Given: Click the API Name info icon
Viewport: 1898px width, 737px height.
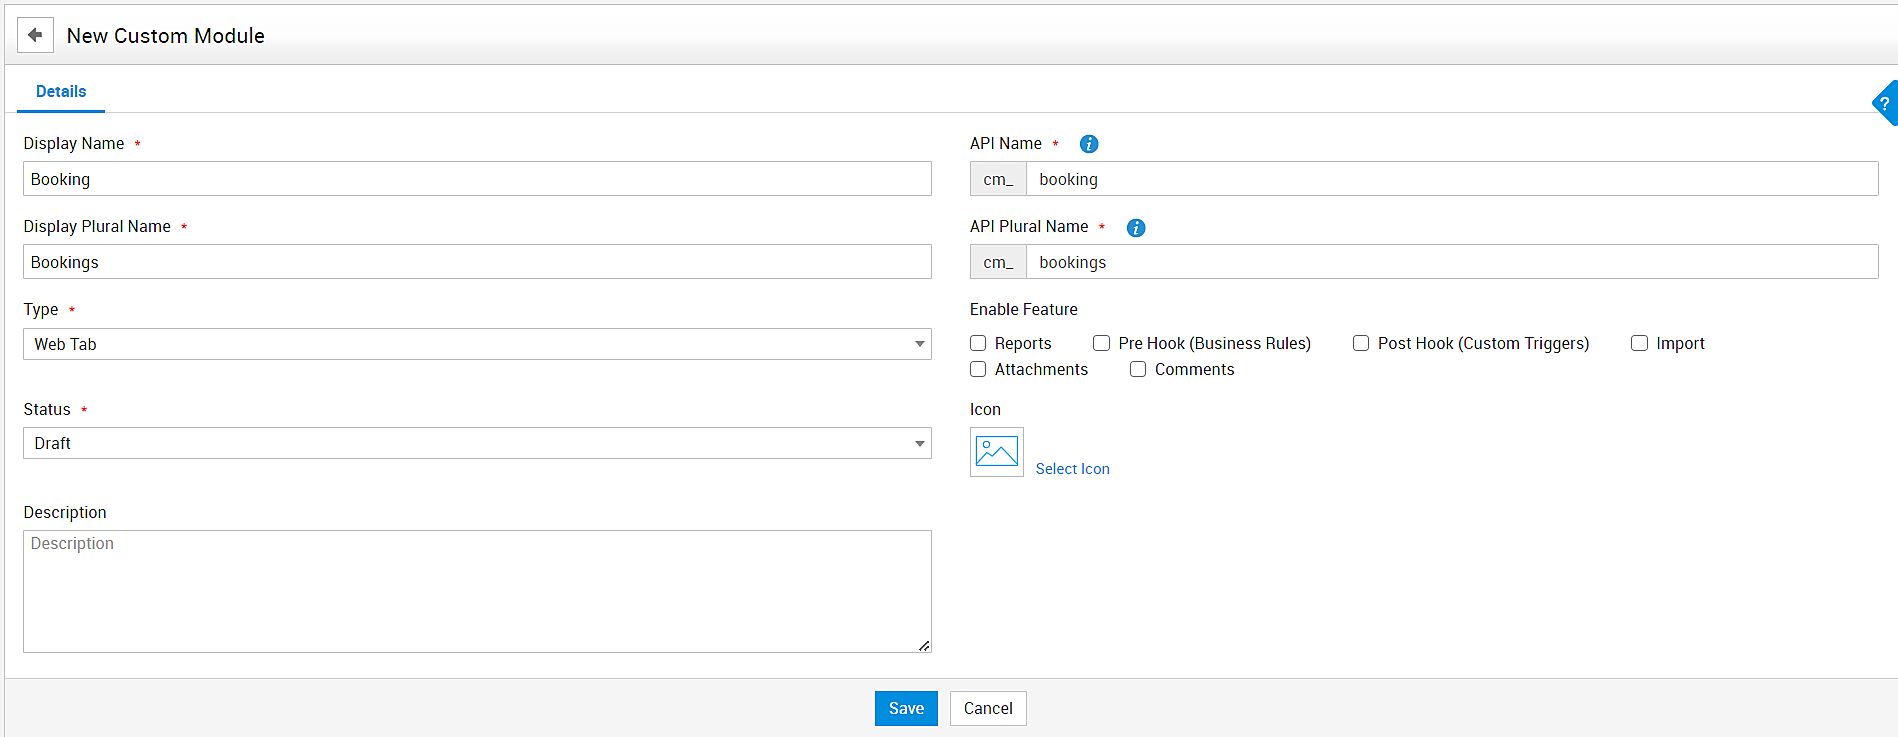Looking at the screenshot, I should (x=1089, y=144).
